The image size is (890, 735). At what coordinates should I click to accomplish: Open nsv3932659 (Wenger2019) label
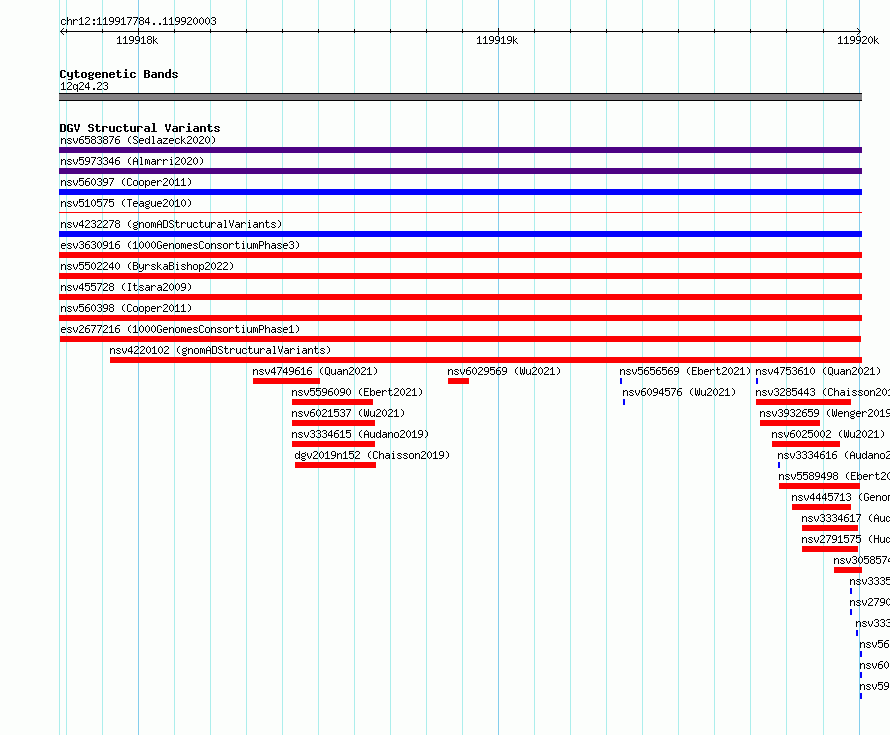point(825,413)
